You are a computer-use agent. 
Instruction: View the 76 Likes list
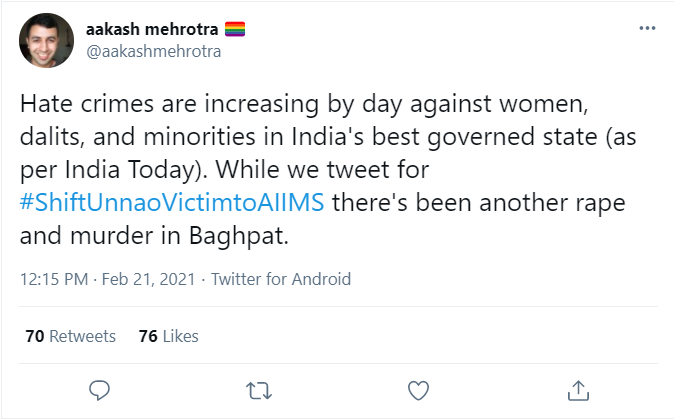coord(168,336)
